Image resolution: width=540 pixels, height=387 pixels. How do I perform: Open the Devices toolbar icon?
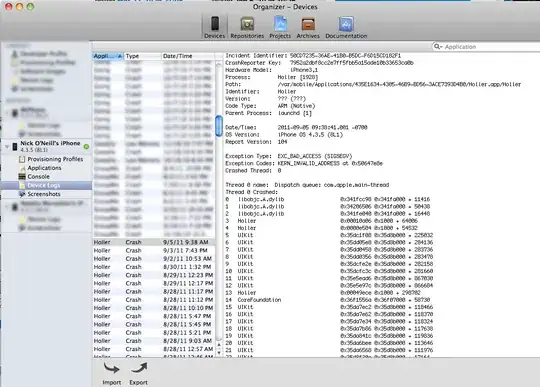click(215, 24)
